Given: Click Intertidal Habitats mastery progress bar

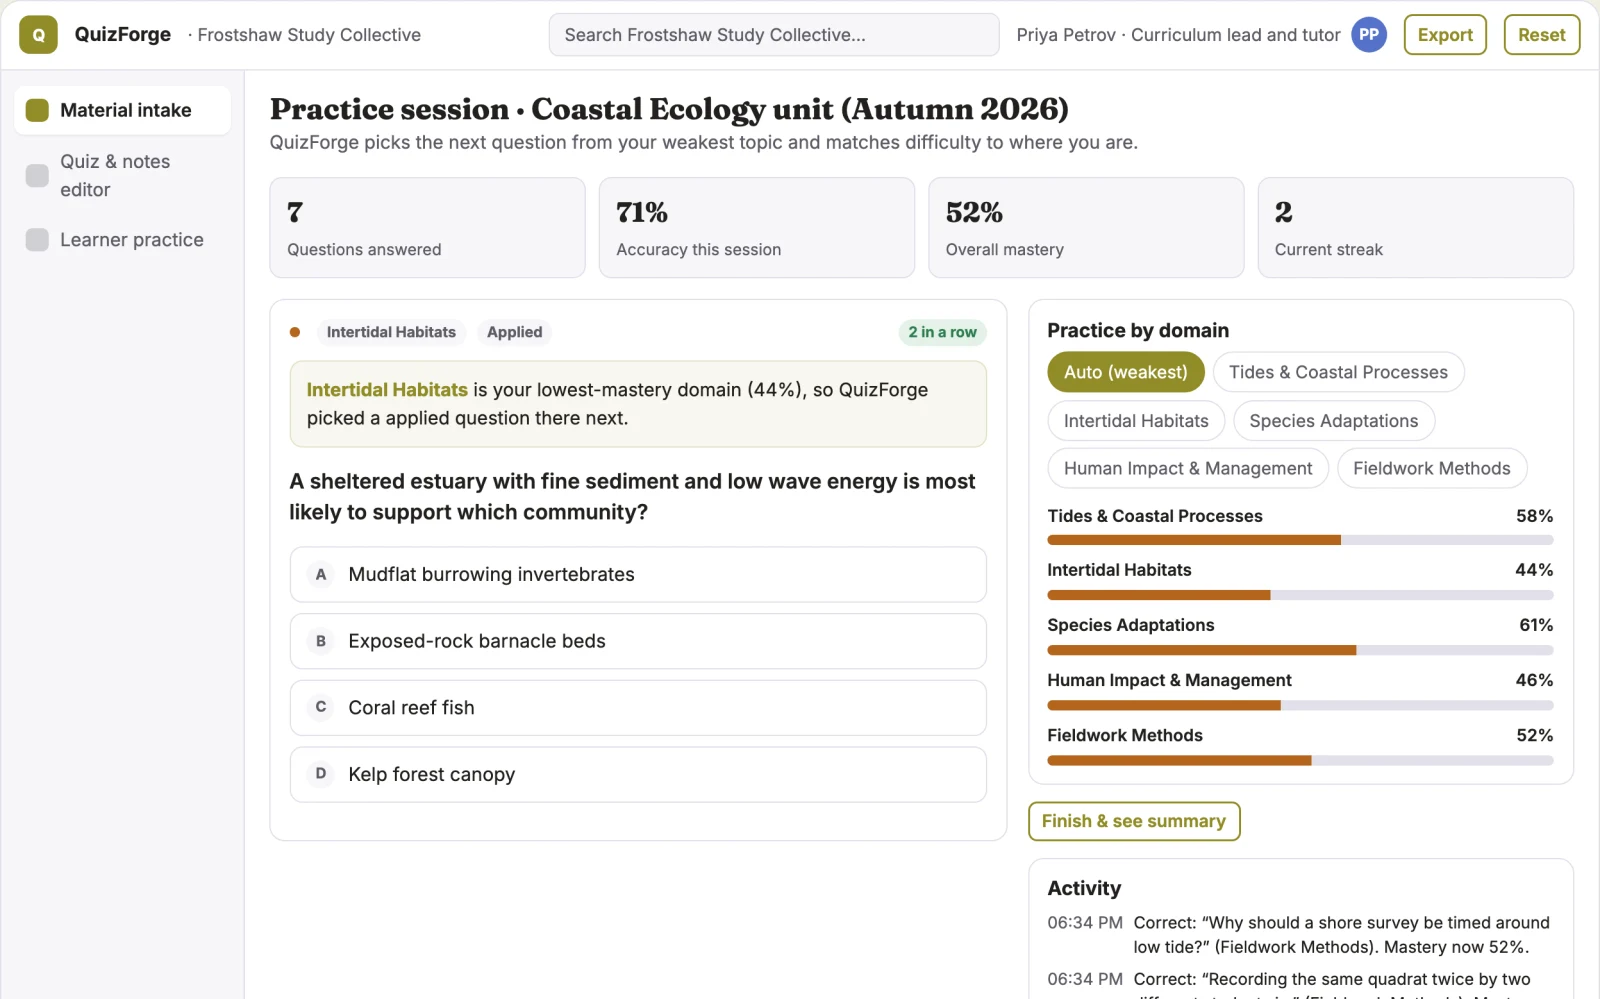Looking at the screenshot, I should click(x=1300, y=595).
